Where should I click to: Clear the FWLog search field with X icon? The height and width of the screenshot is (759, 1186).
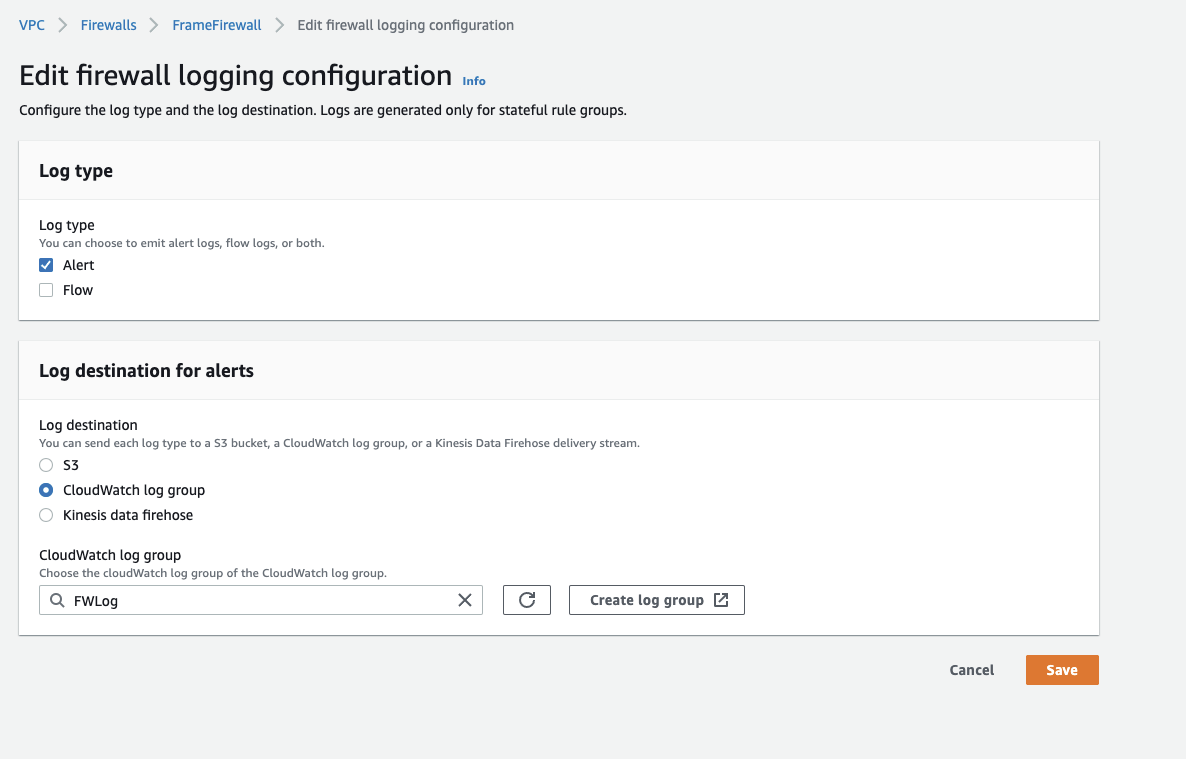(x=465, y=600)
